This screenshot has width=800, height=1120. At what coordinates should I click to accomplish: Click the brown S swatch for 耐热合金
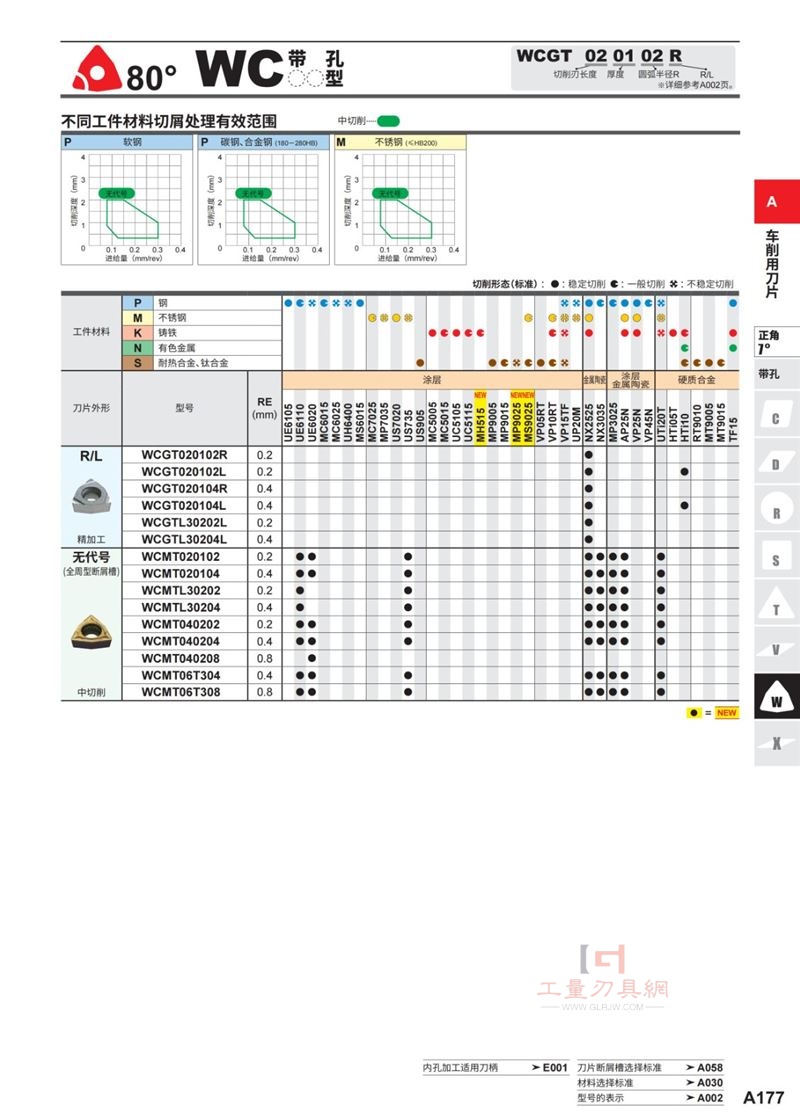(x=138, y=363)
